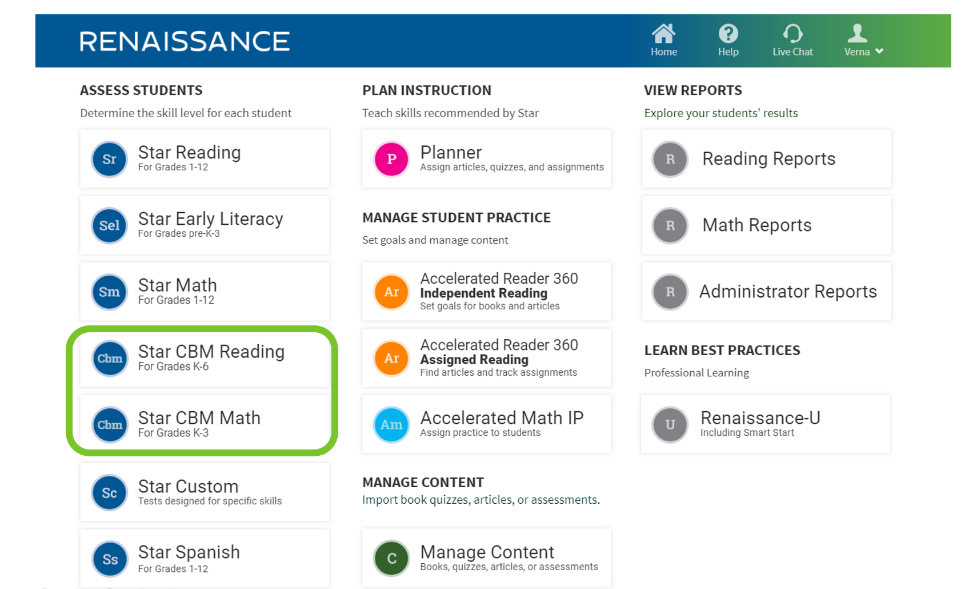The width and height of the screenshot is (965, 589).
Task: Click the Sc Star Custom icon
Action: [110, 493]
